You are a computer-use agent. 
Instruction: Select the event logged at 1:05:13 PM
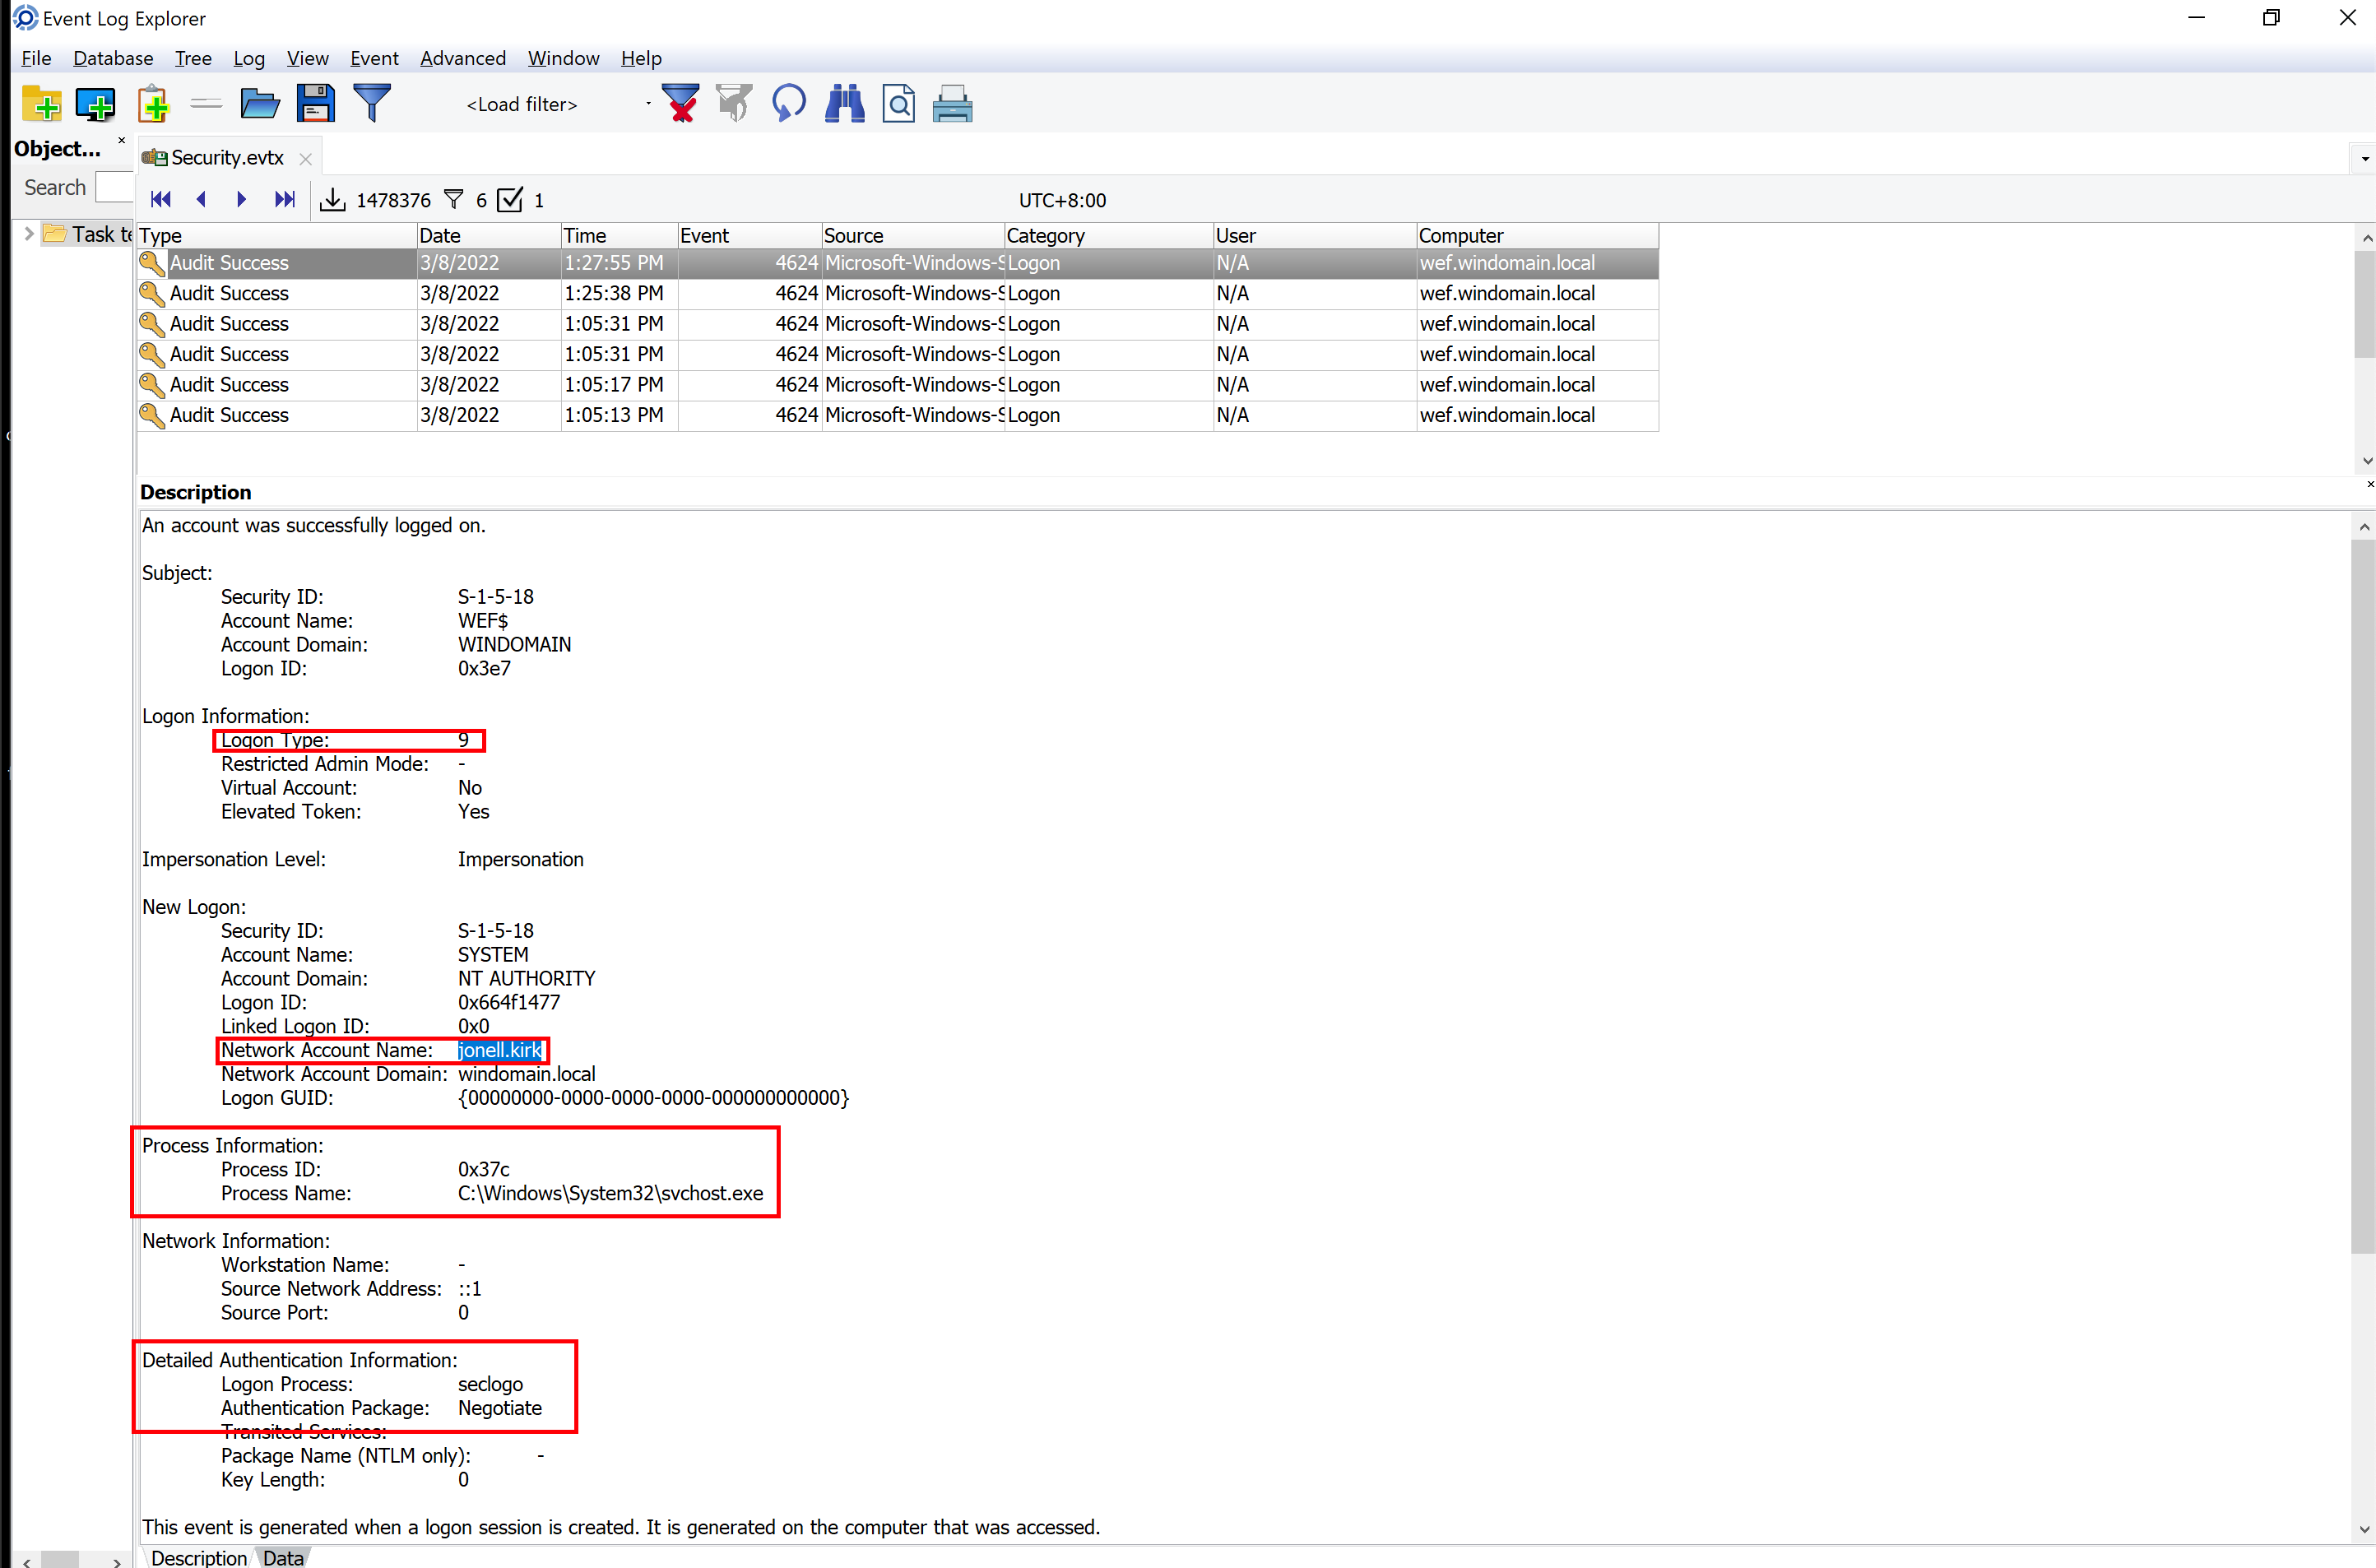tap(897, 415)
